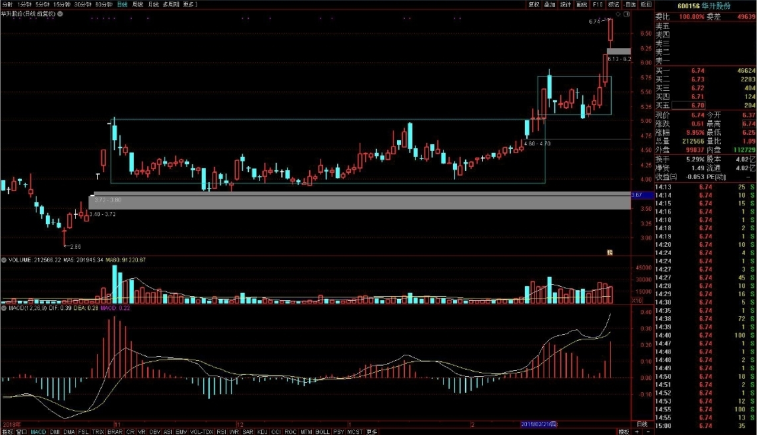757x435 pixels.
Task: Open the 多周期 multi-period option
Action: pos(167,4)
